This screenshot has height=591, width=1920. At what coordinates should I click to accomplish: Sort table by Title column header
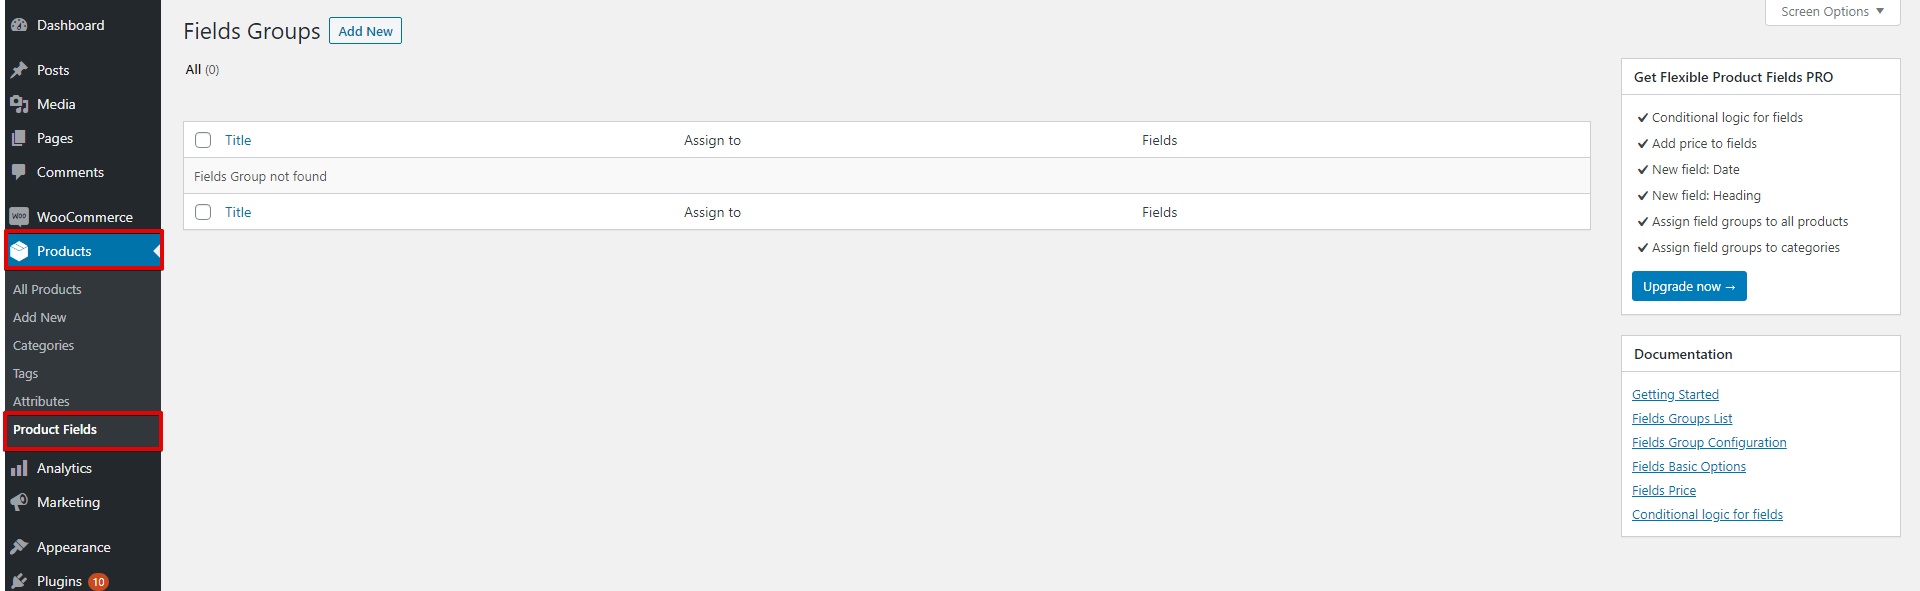[x=238, y=140]
